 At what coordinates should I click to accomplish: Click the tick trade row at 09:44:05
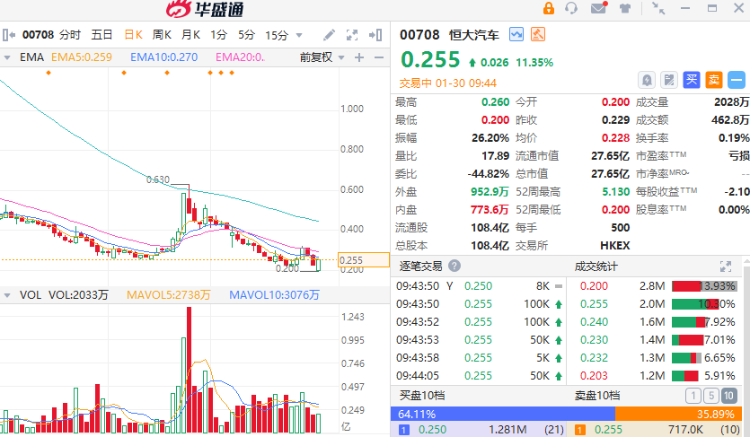tap(479, 376)
